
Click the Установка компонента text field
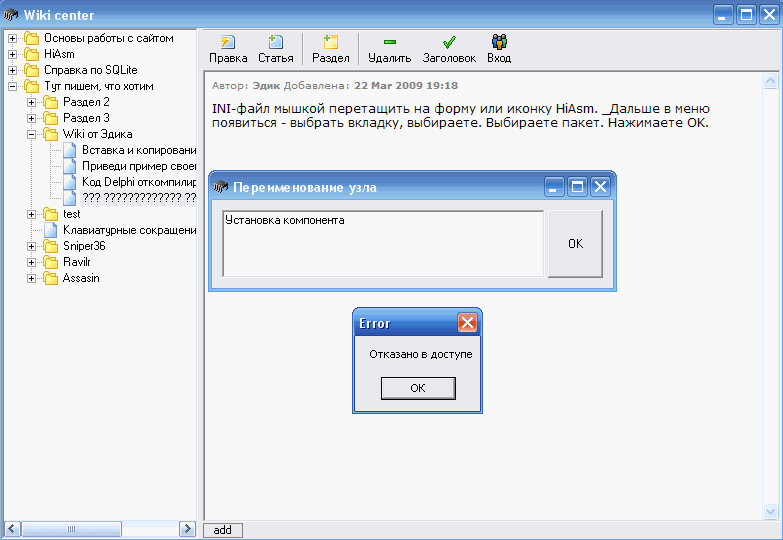click(383, 242)
